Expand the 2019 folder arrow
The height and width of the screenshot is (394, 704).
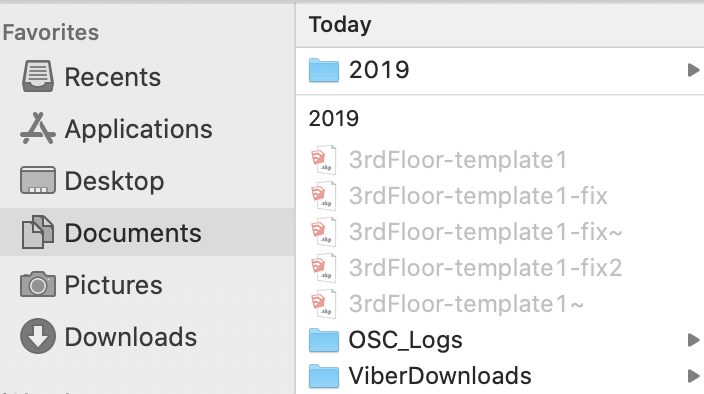[693, 70]
